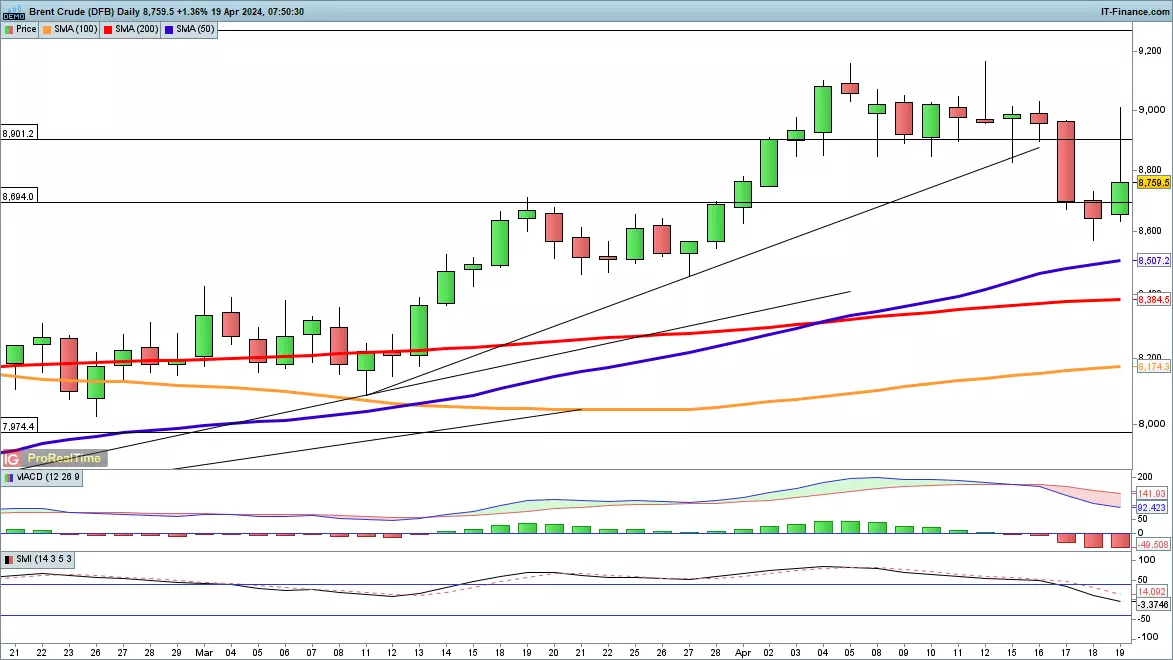1173x660 pixels.
Task: Click the 17 date label on the time axis
Action: point(1065,653)
